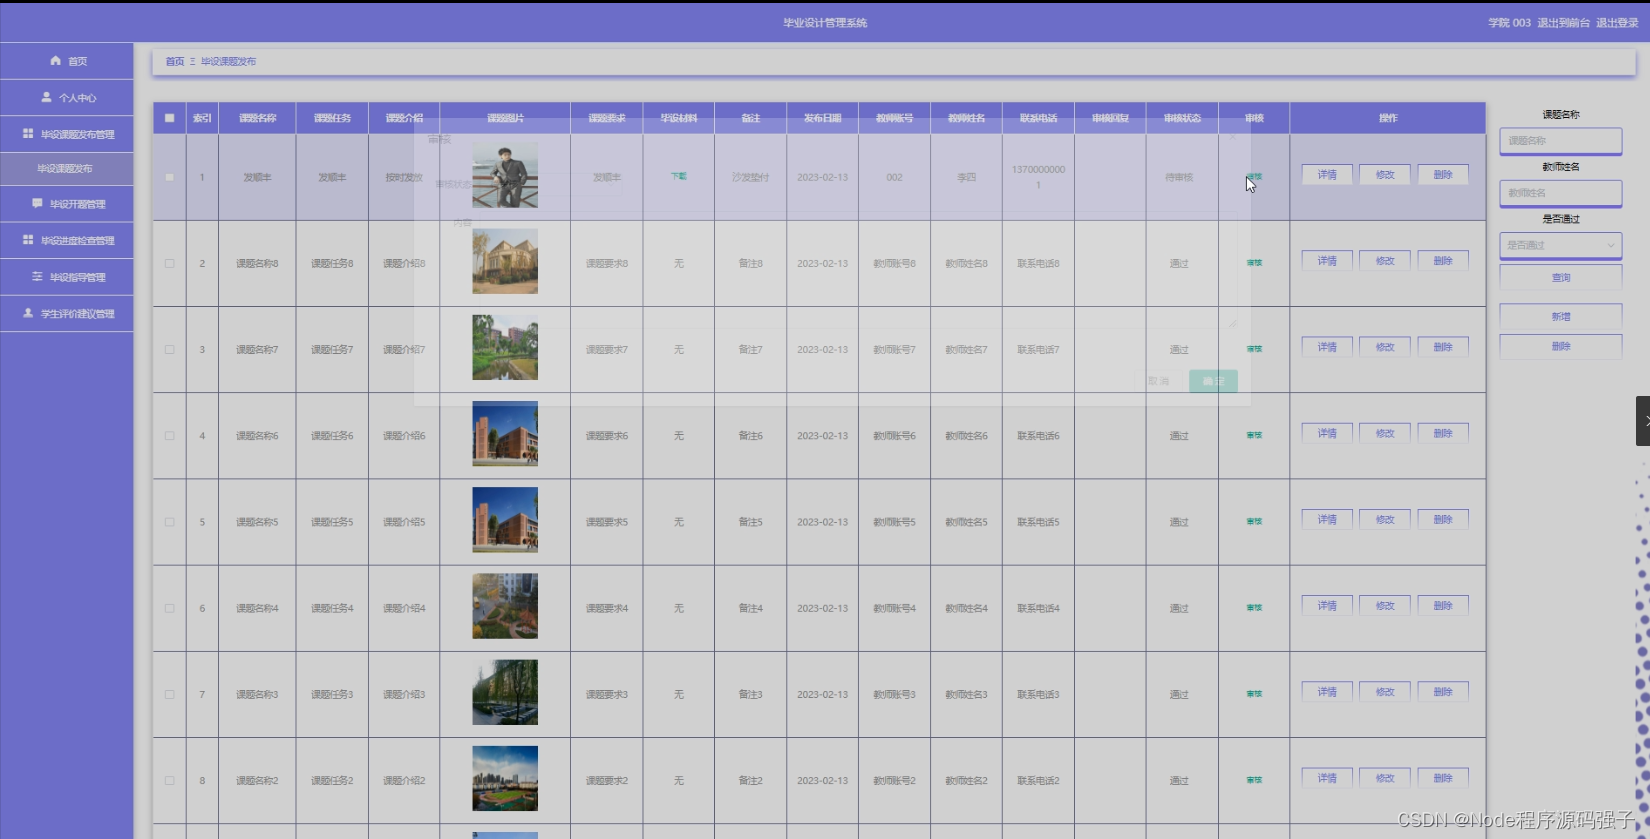
Task: Click the green 审核 link in row 课题名称3
Action: [x=1254, y=694]
